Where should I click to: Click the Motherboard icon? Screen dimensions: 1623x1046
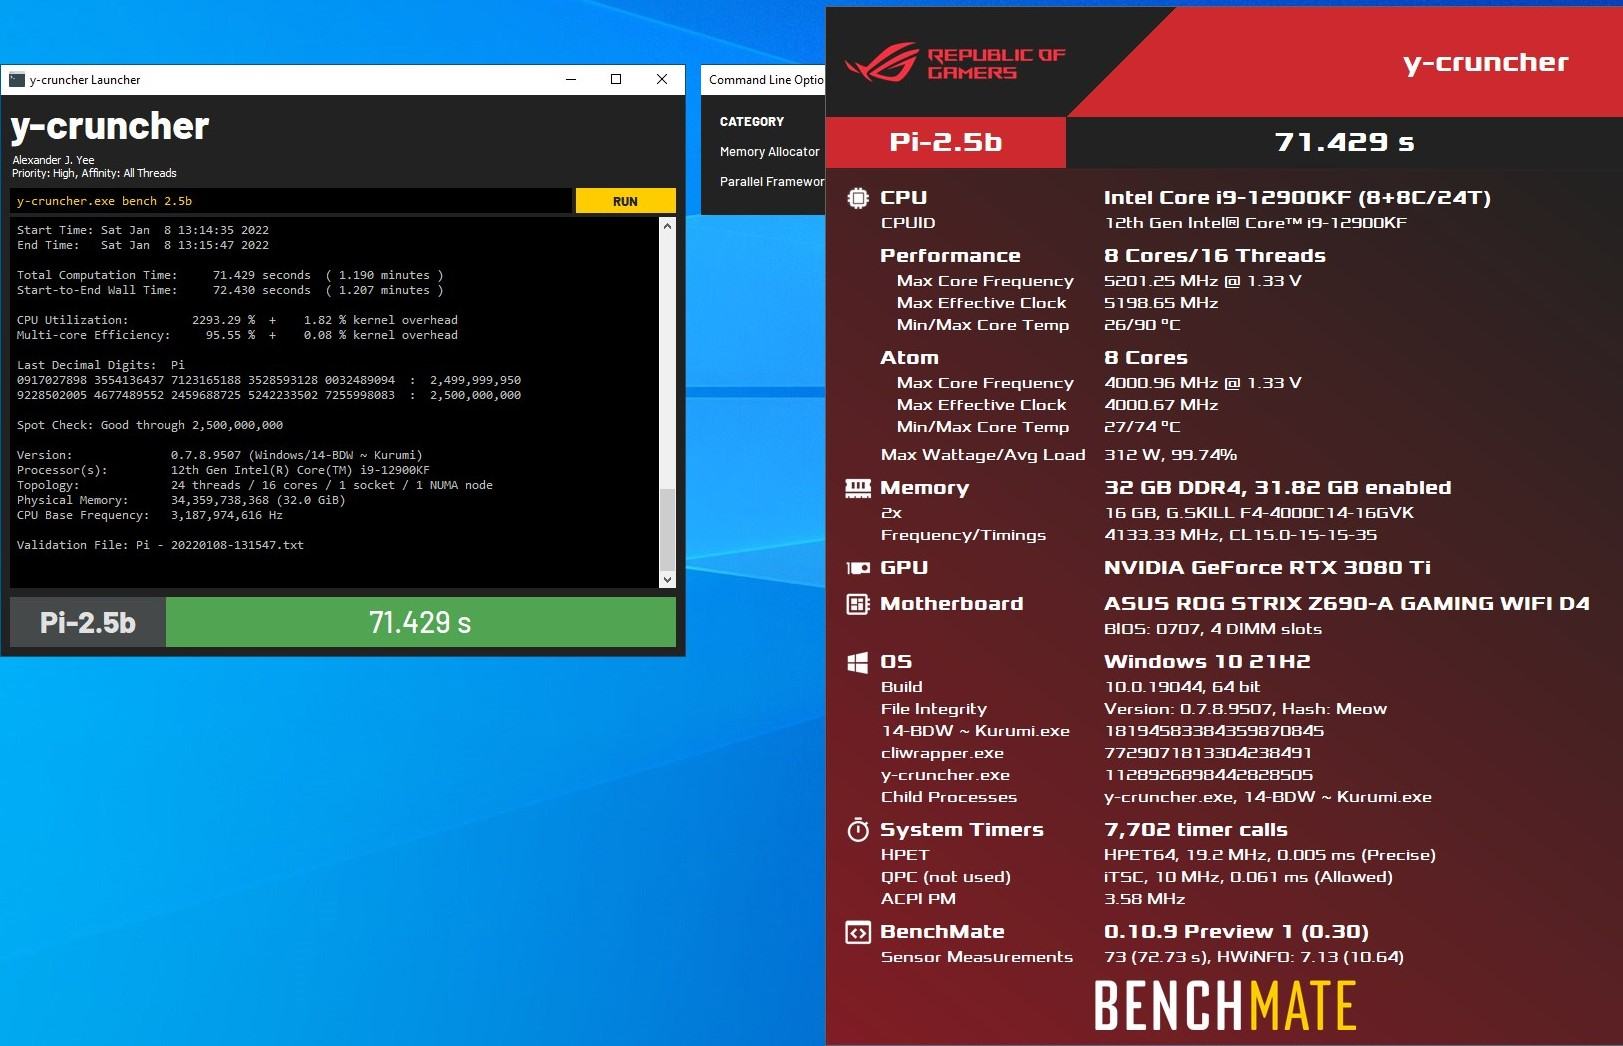pos(858,604)
